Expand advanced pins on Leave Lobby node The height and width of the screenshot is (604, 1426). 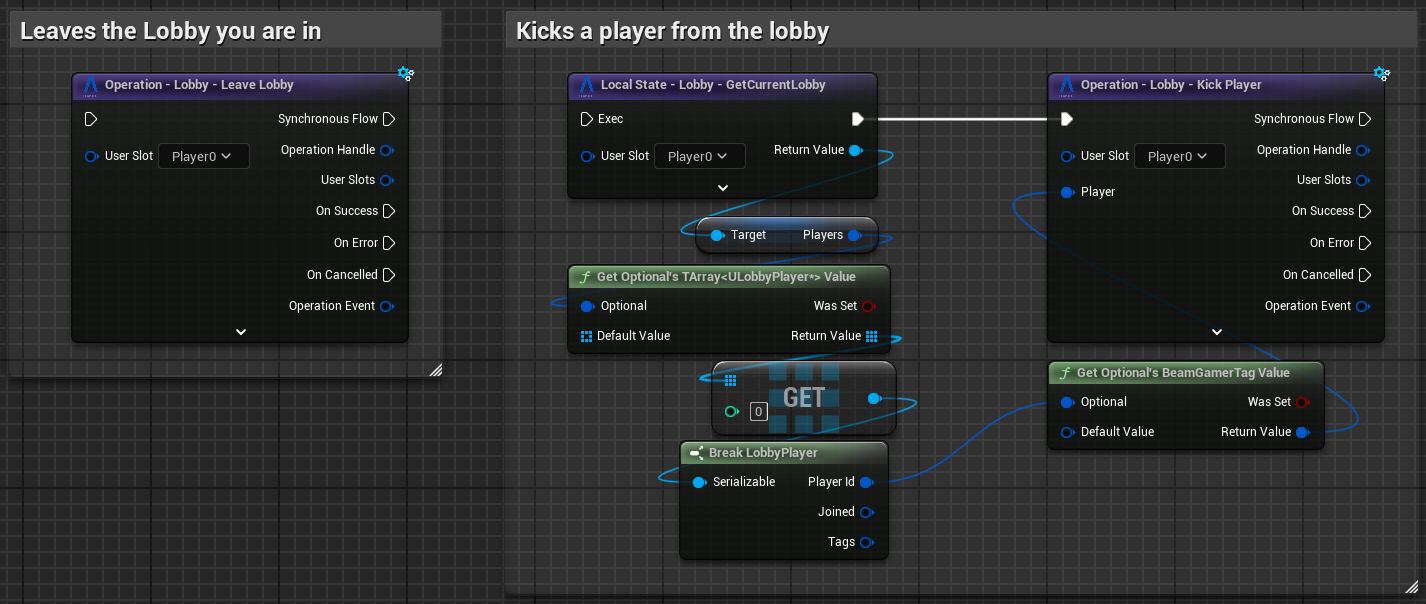pos(240,331)
